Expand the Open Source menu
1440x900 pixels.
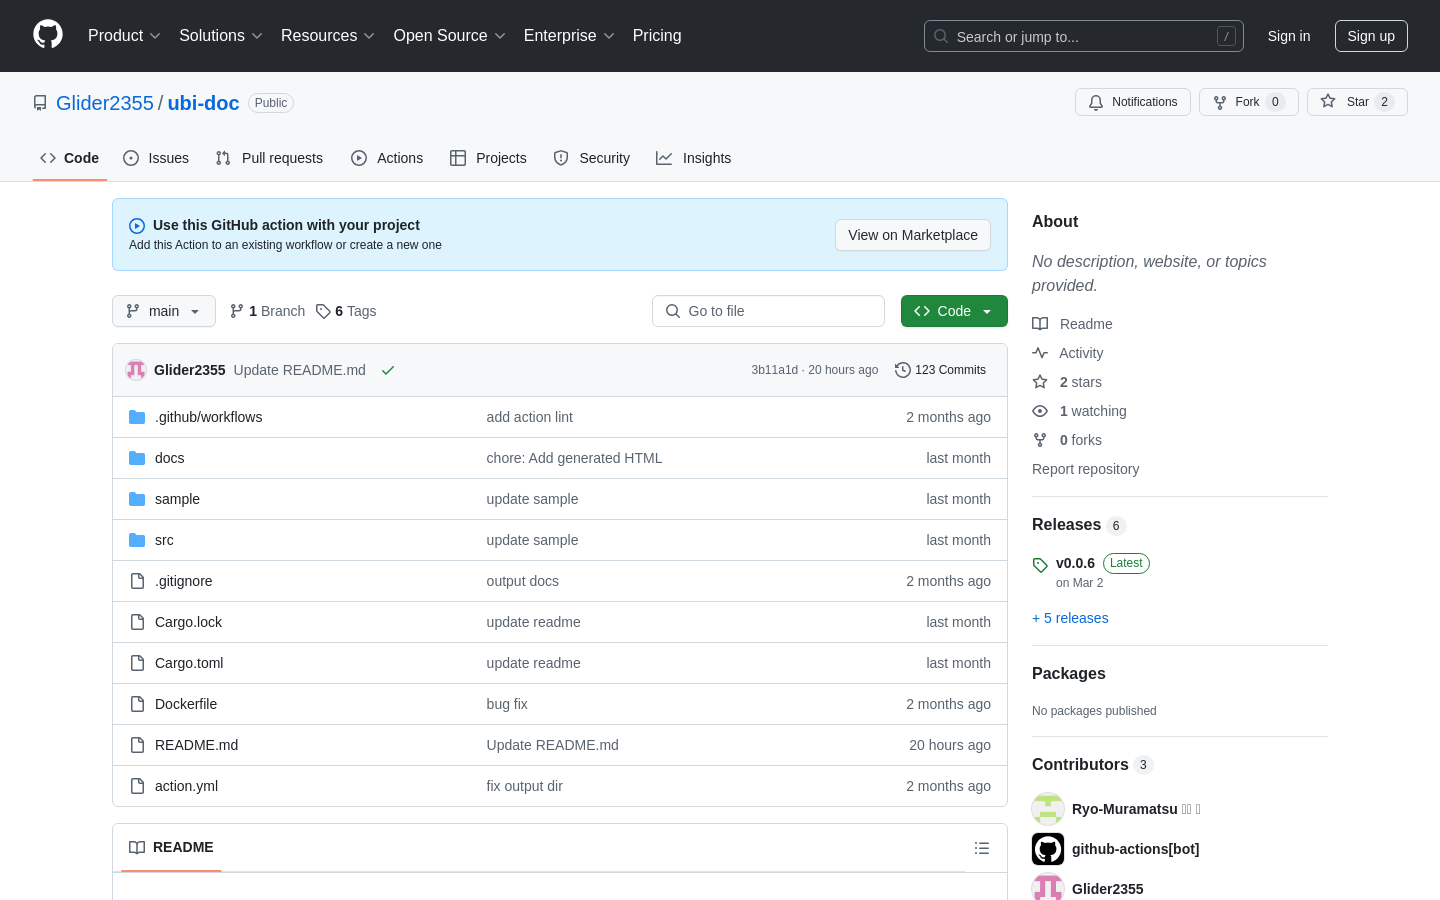(450, 36)
